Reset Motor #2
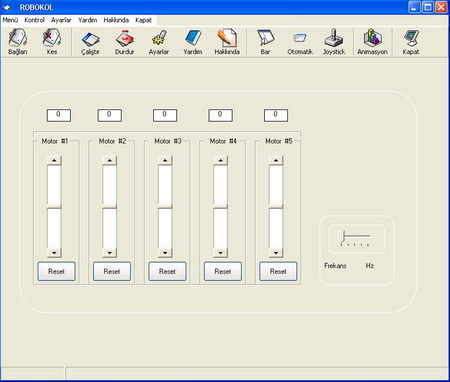The width and height of the screenshot is (450, 382). (x=112, y=271)
